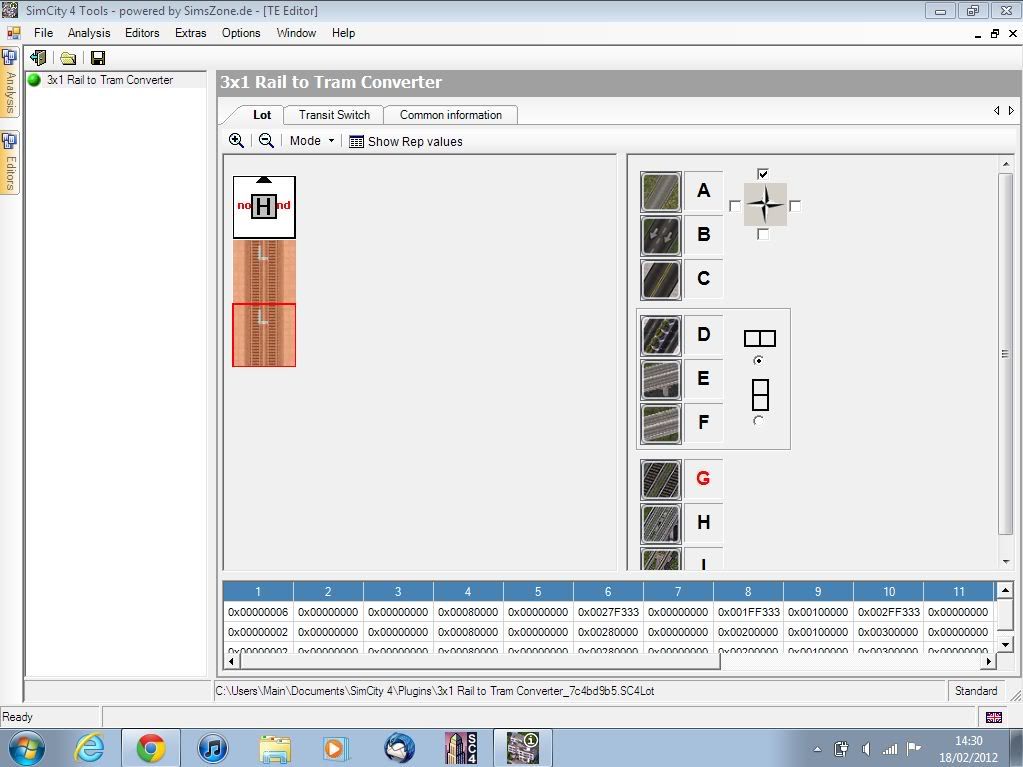Screen dimensions: 1023x767
Task: Select the network tile thumbnail beside red letter G
Action: (x=661, y=479)
